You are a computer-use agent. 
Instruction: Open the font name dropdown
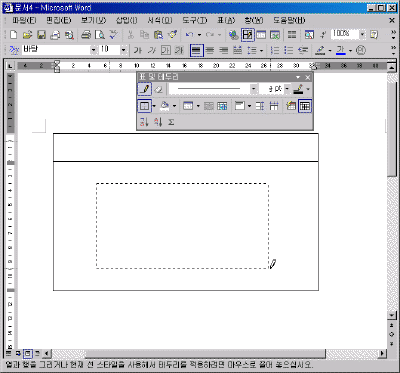93,50
